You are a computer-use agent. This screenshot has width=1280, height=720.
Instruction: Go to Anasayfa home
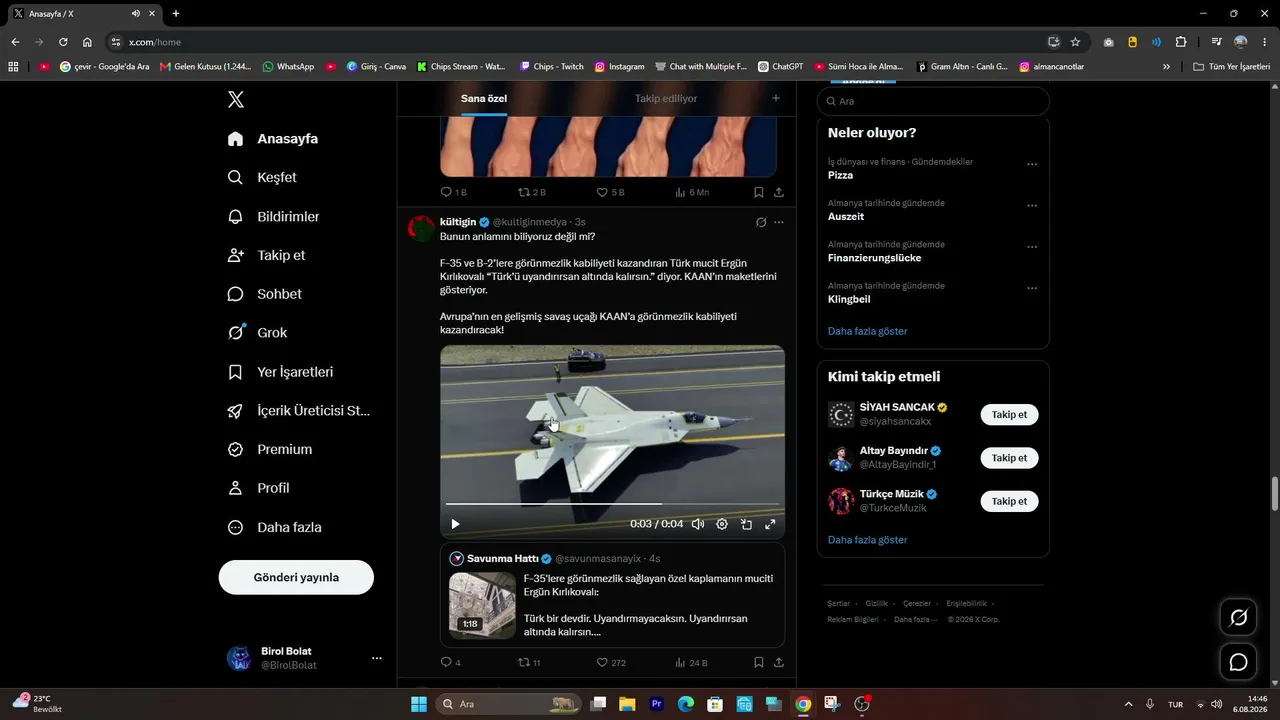(273, 139)
